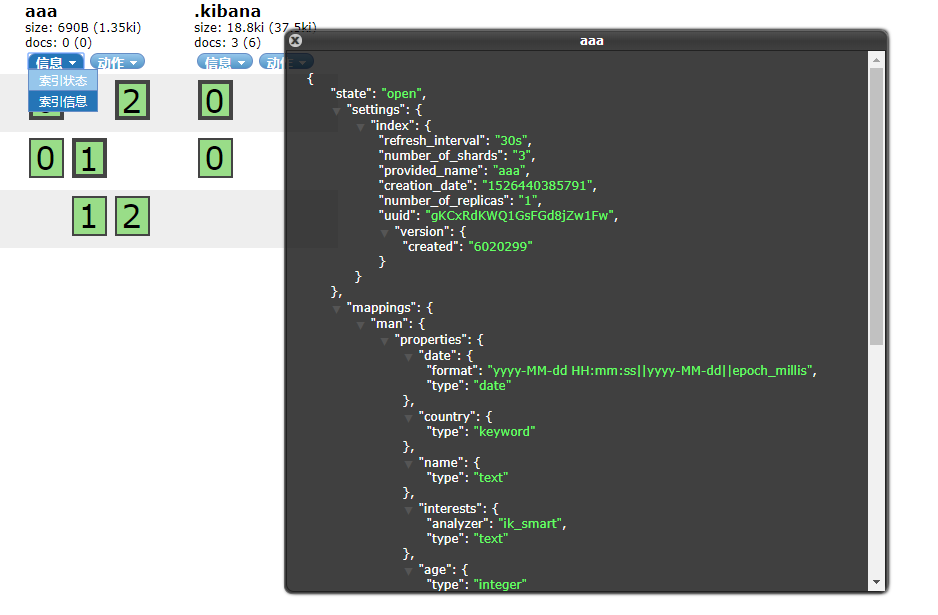Collapse the "mappings" JSON node
Image resolution: width=938 pixels, height=615 pixels.
tap(337, 309)
